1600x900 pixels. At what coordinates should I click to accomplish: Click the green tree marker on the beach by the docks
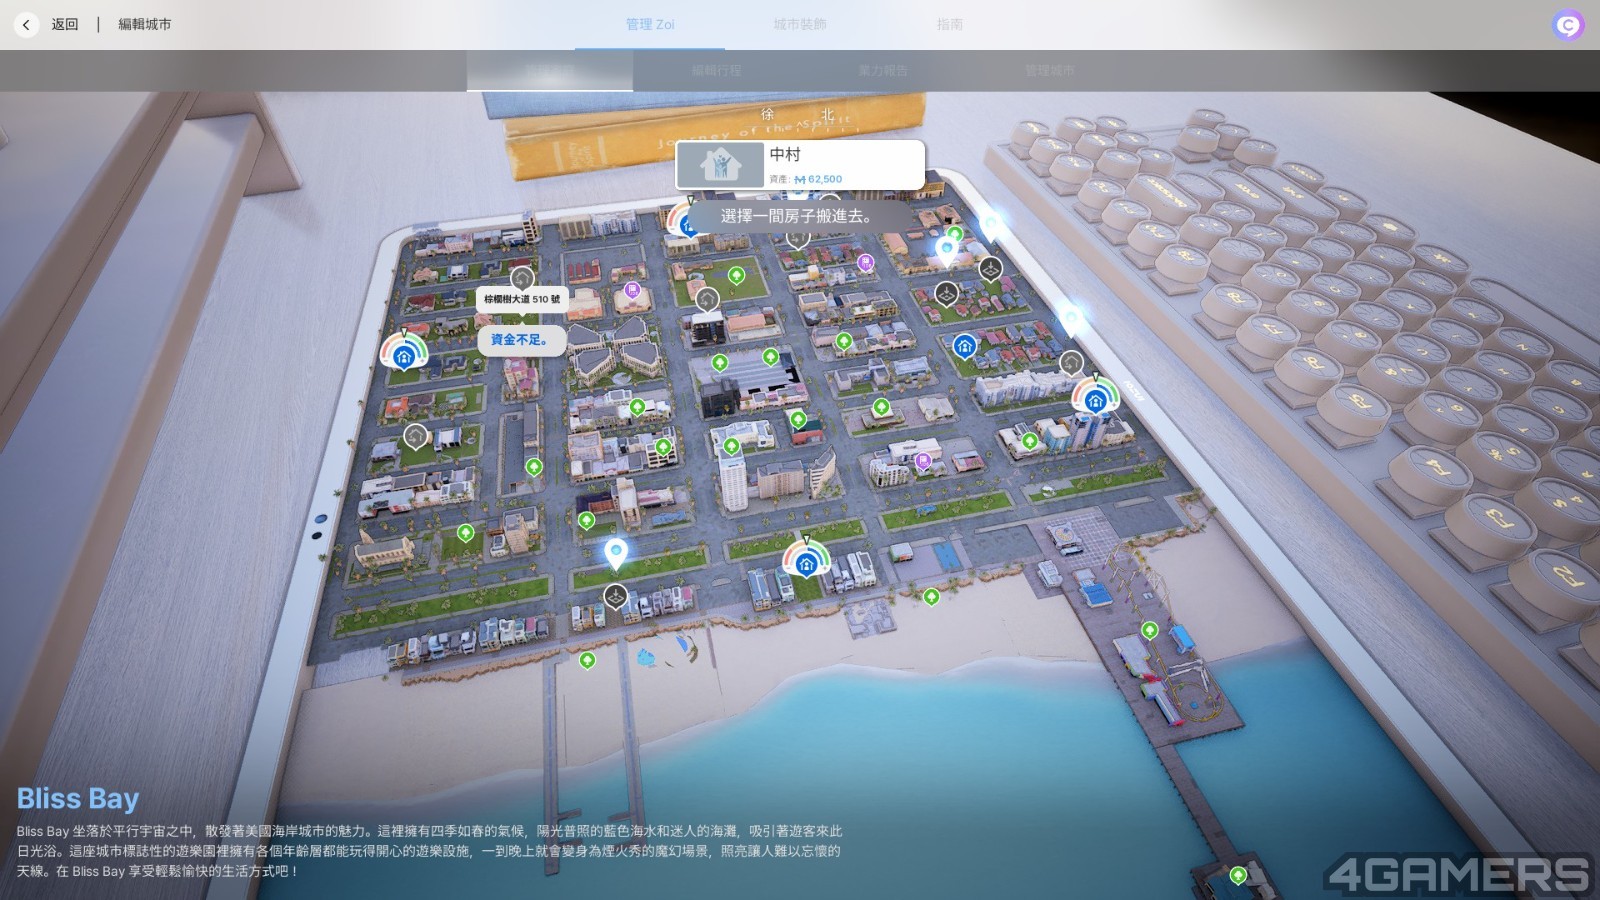point(587,660)
